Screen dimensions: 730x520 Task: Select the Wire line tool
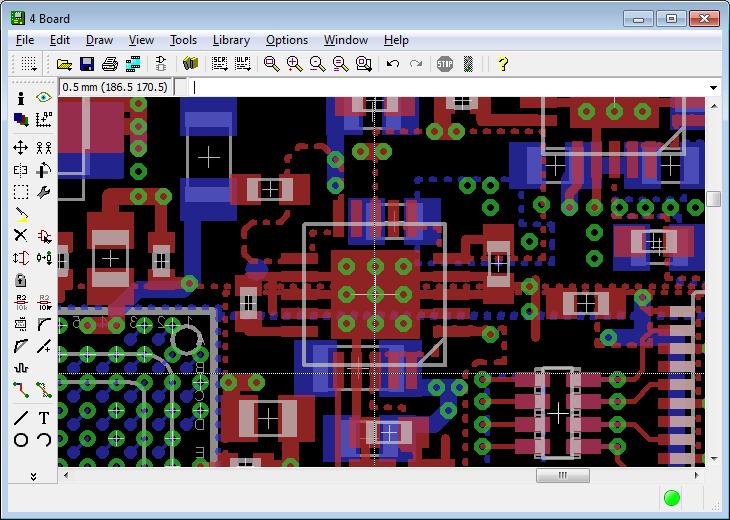20,418
